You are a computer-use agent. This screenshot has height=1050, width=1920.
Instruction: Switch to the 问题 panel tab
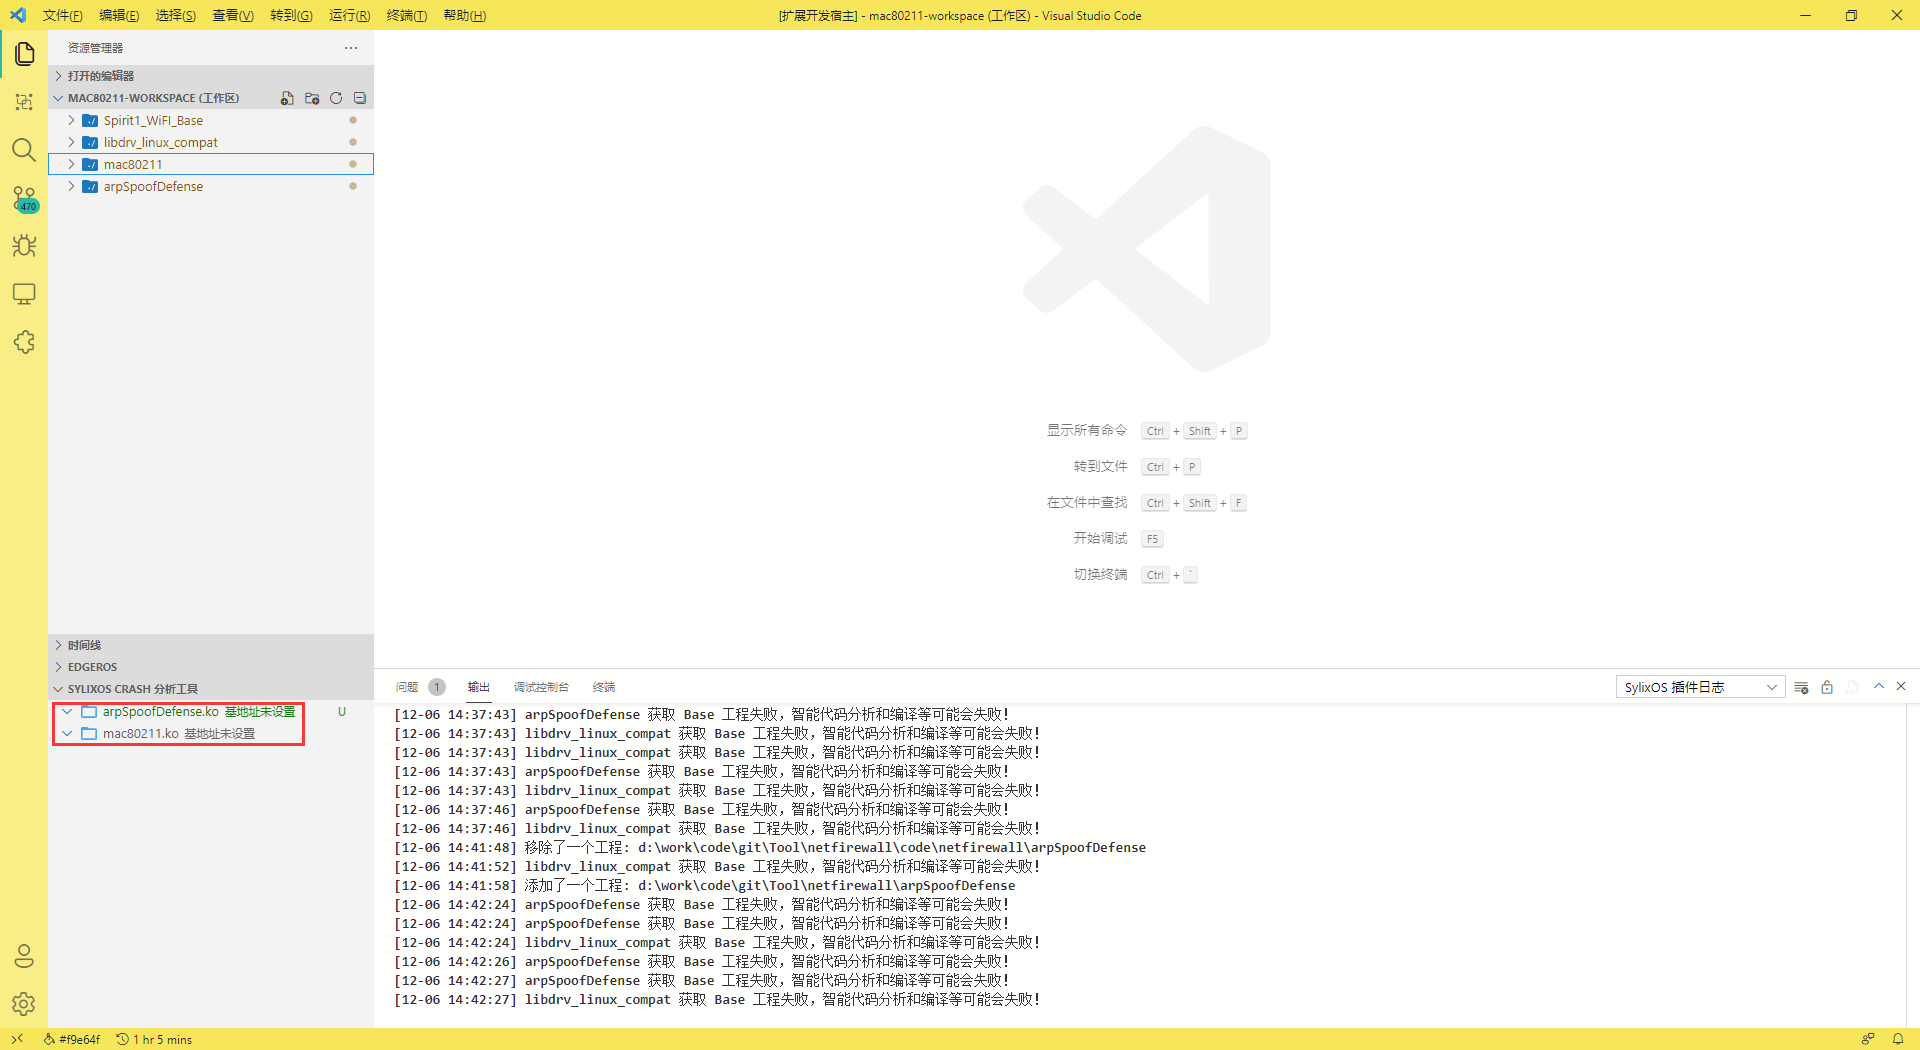(407, 687)
